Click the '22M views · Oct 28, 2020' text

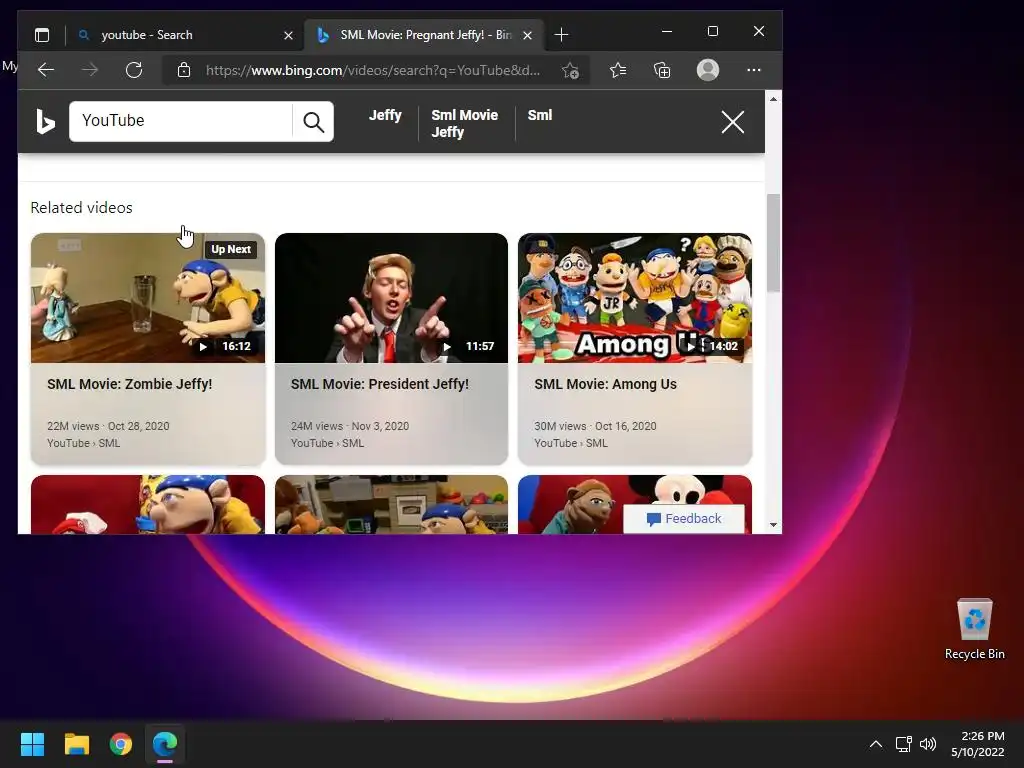point(108,426)
